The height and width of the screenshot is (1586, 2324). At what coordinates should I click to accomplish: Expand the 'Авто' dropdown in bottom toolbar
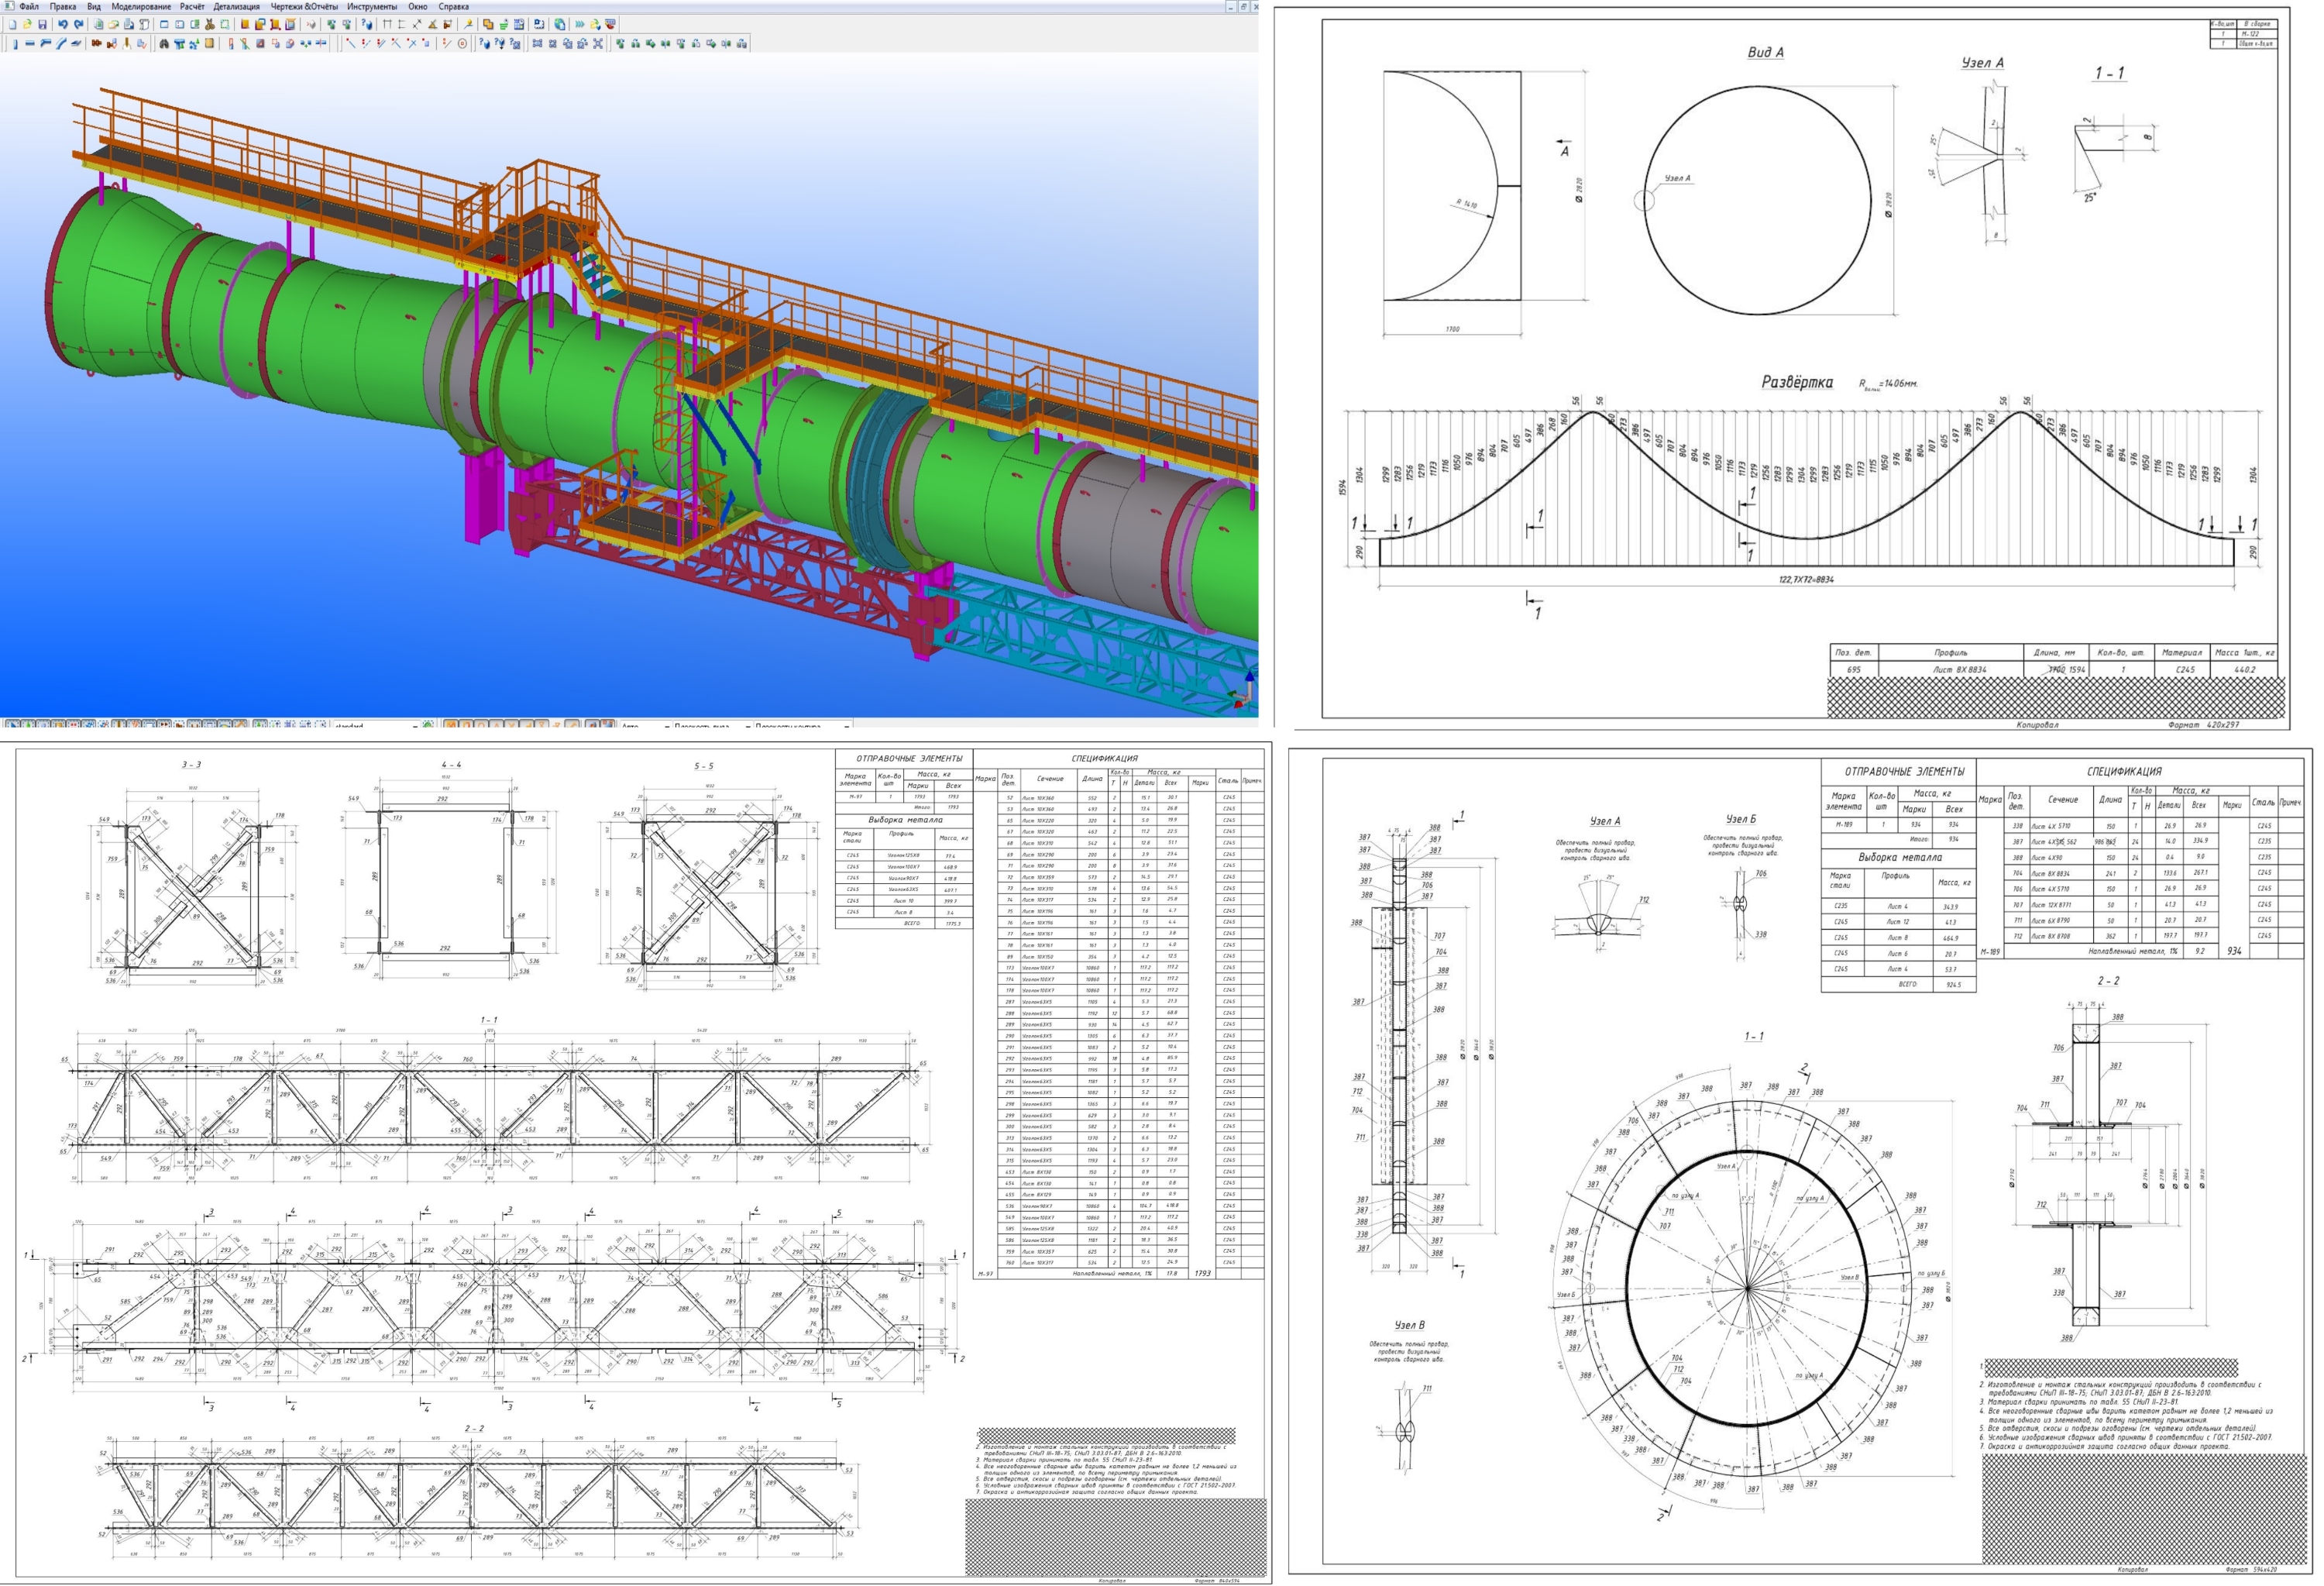(666, 724)
